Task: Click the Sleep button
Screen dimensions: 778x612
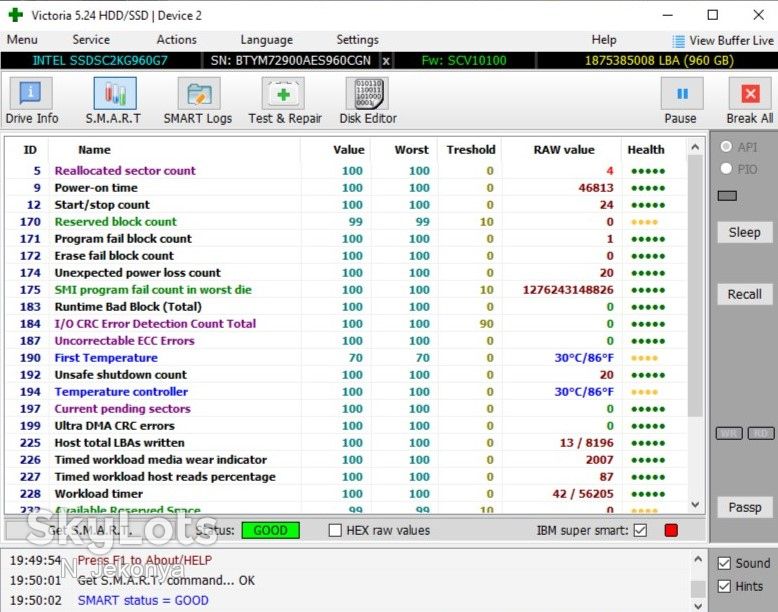Action: [x=744, y=232]
